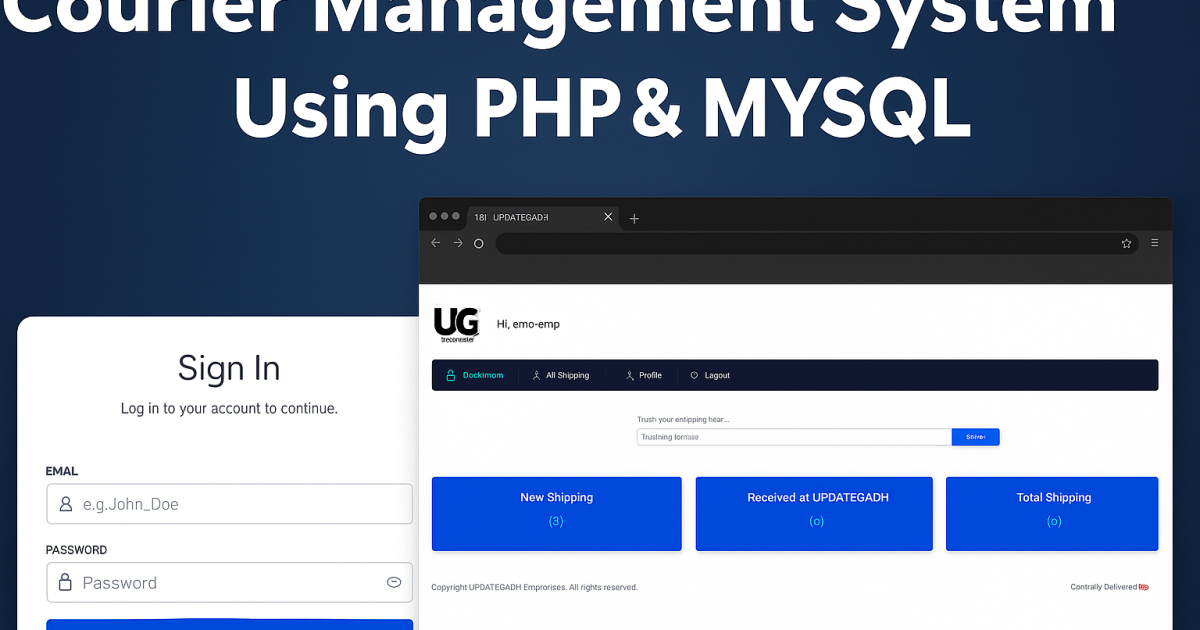Click inside the tracking number search field
Viewport: 1200px width, 630px height.
(790, 436)
